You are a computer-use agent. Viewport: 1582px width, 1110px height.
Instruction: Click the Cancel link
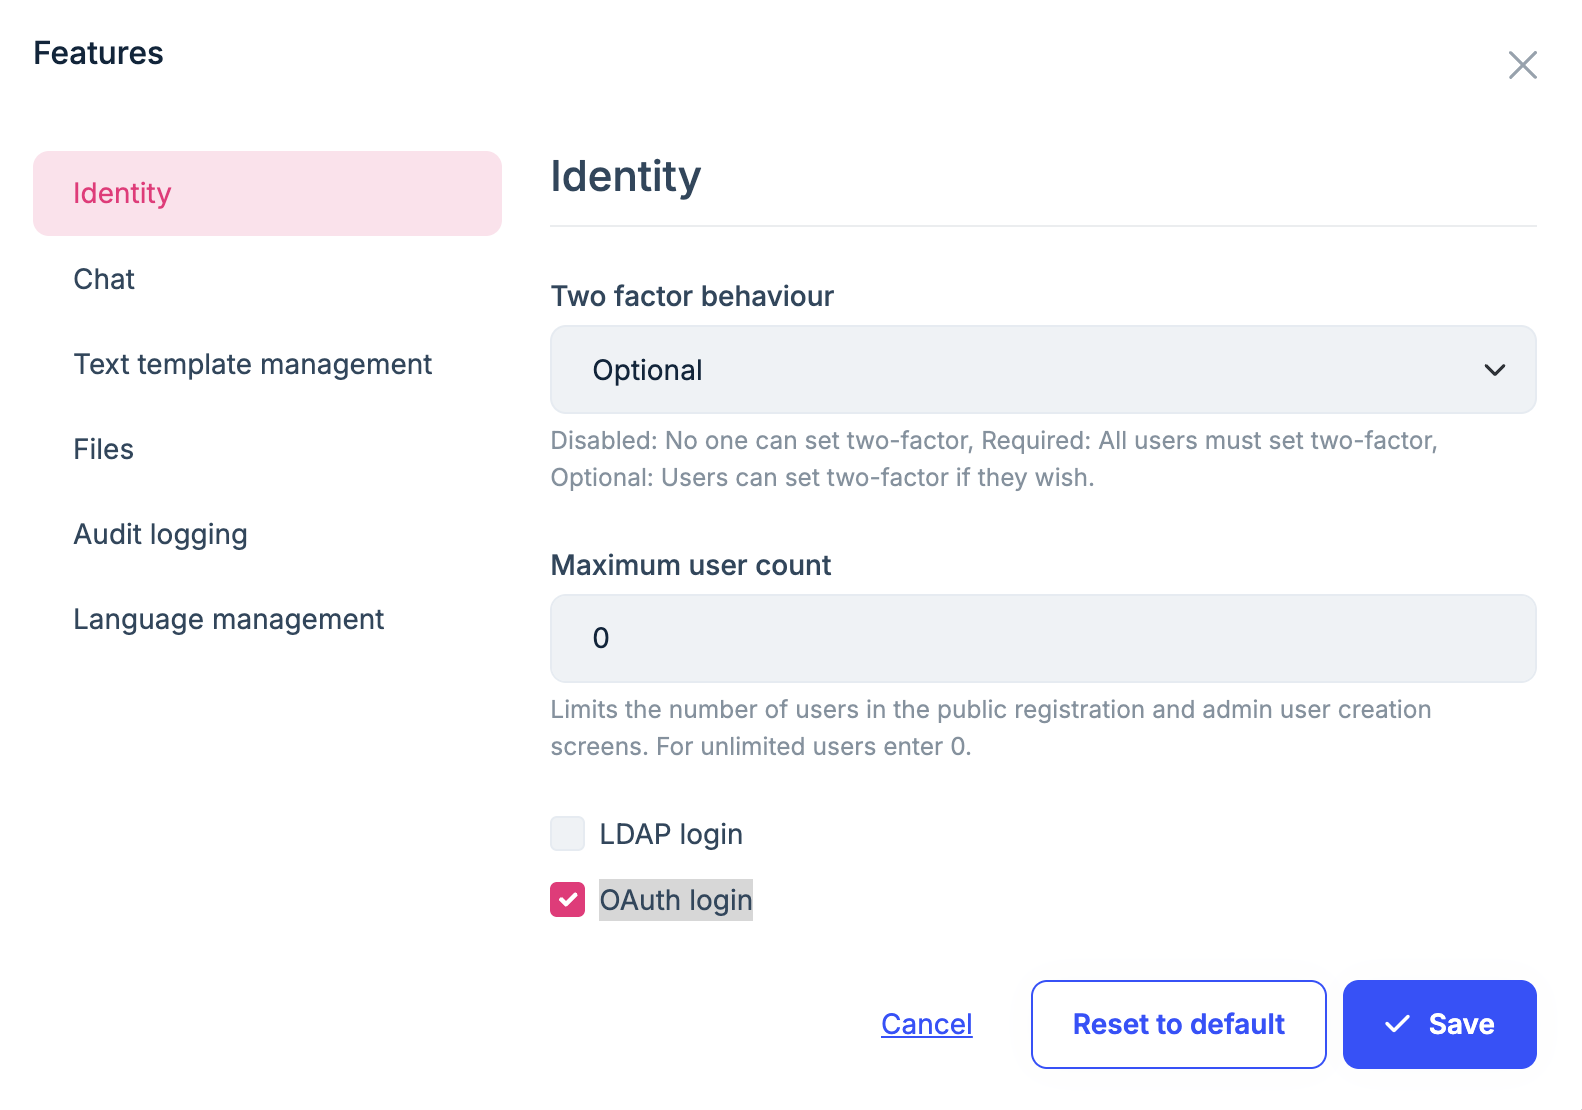(x=926, y=1024)
